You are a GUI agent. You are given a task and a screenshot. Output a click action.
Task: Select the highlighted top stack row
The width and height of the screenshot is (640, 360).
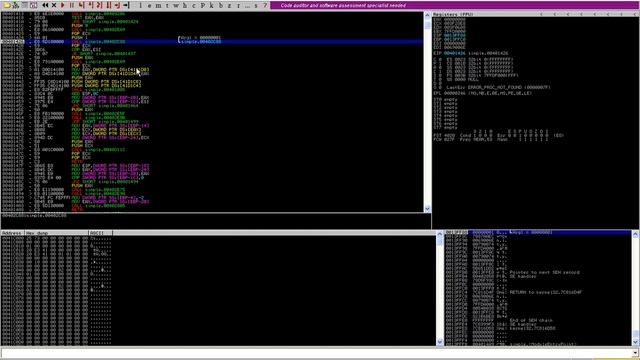[x=538, y=232]
